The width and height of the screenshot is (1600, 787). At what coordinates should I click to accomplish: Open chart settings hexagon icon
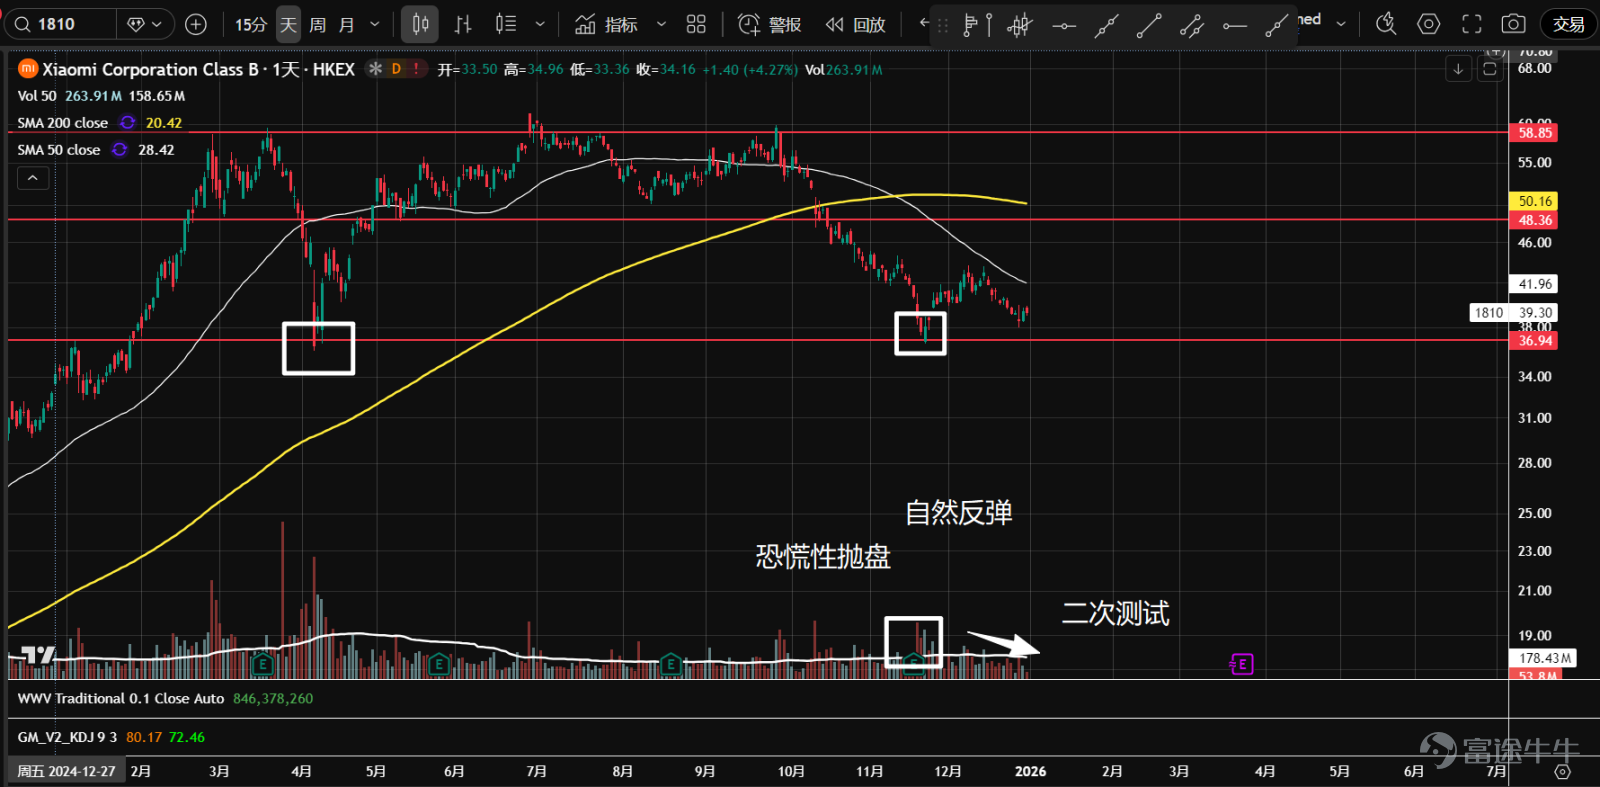(x=1429, y=24)
